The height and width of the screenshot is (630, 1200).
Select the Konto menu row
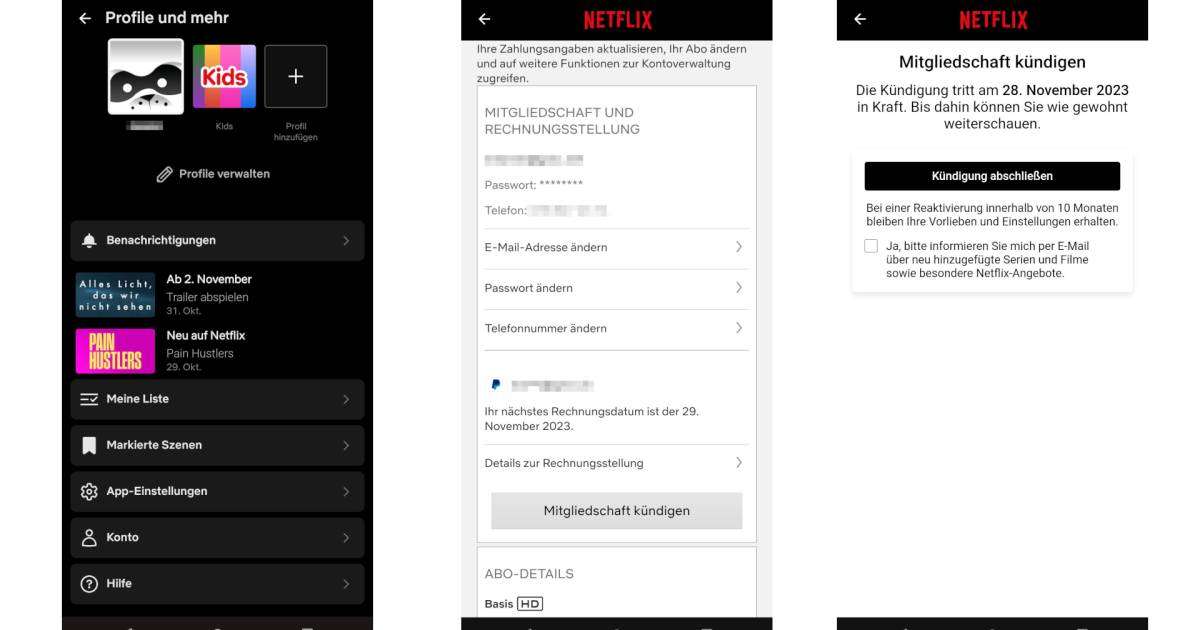217,537
